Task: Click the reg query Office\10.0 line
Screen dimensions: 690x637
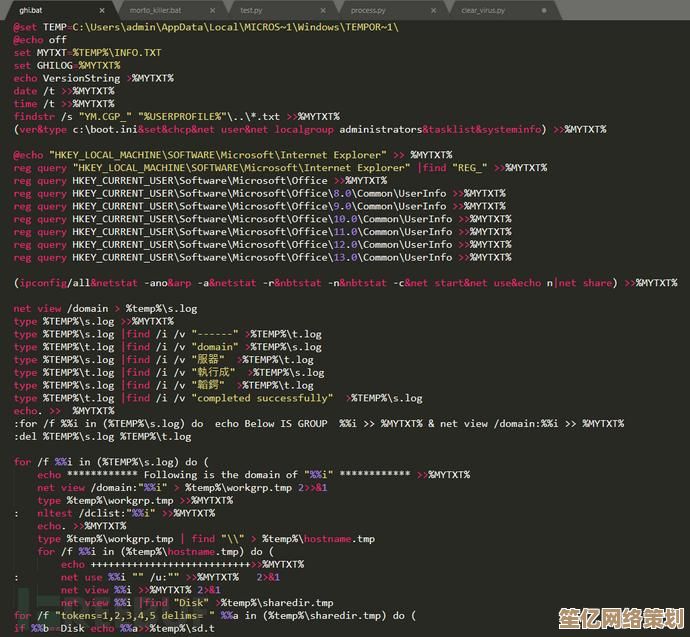Action: 263,219
